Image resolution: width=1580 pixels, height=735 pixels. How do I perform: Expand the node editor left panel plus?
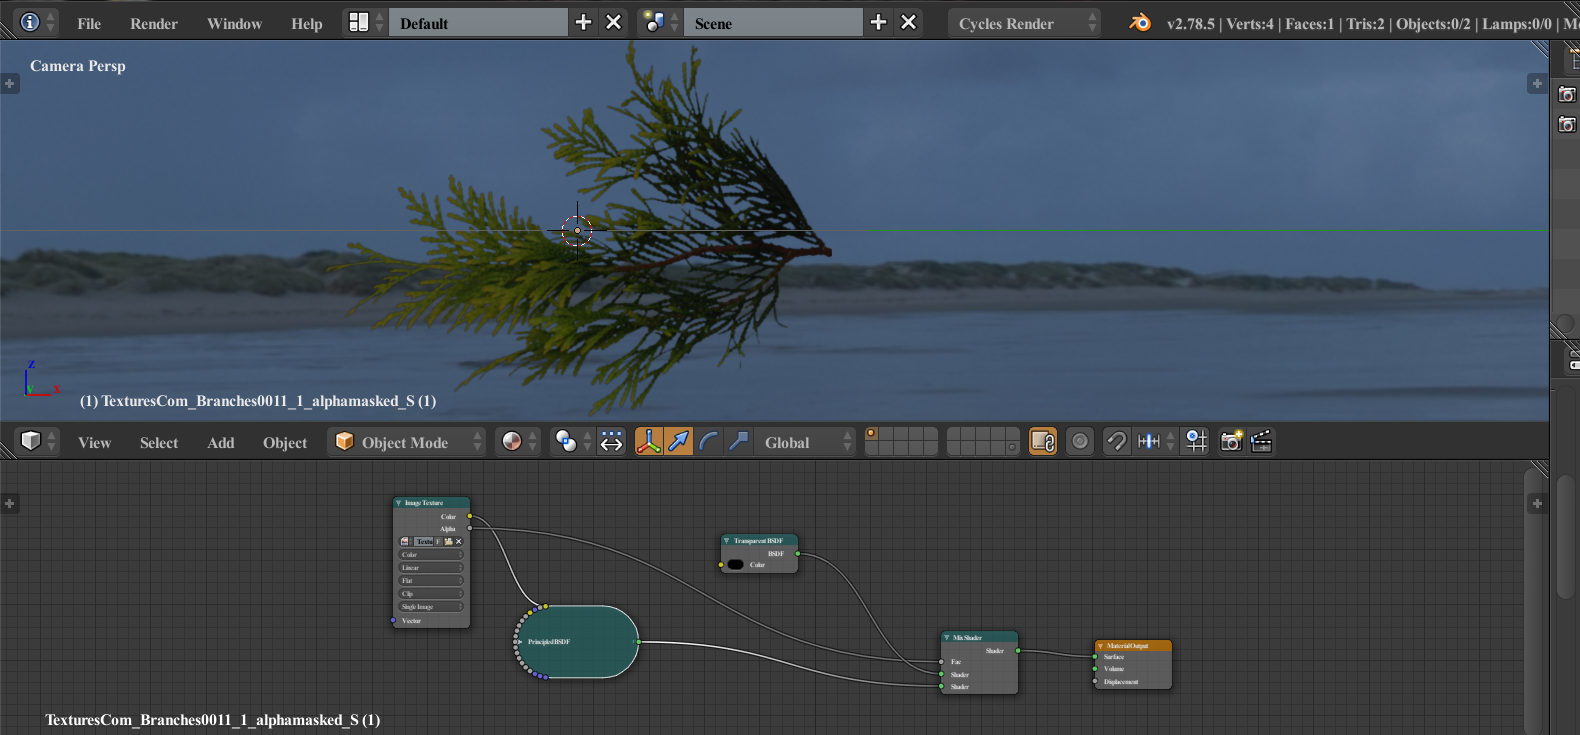click(x=10, y=503)
